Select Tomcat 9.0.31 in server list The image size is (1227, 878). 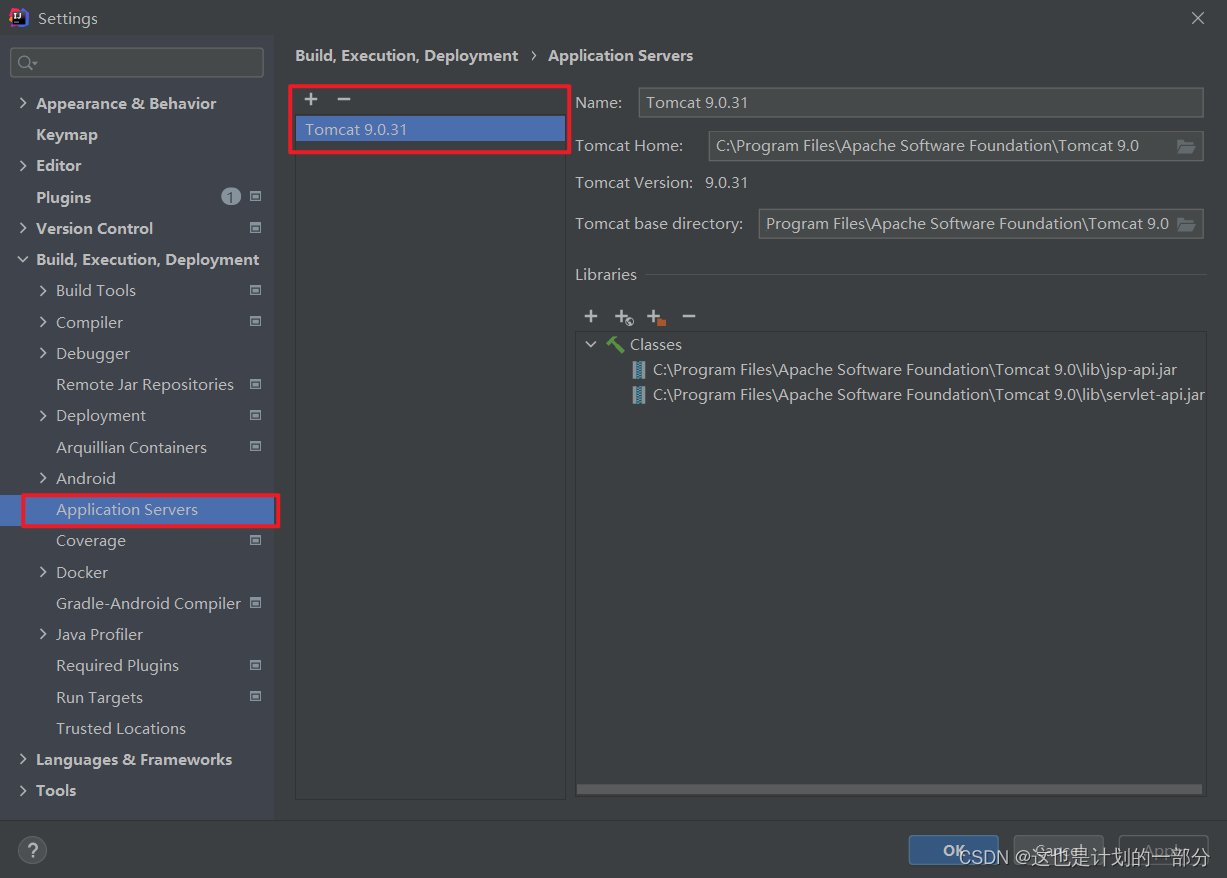[x=430, y=129]
